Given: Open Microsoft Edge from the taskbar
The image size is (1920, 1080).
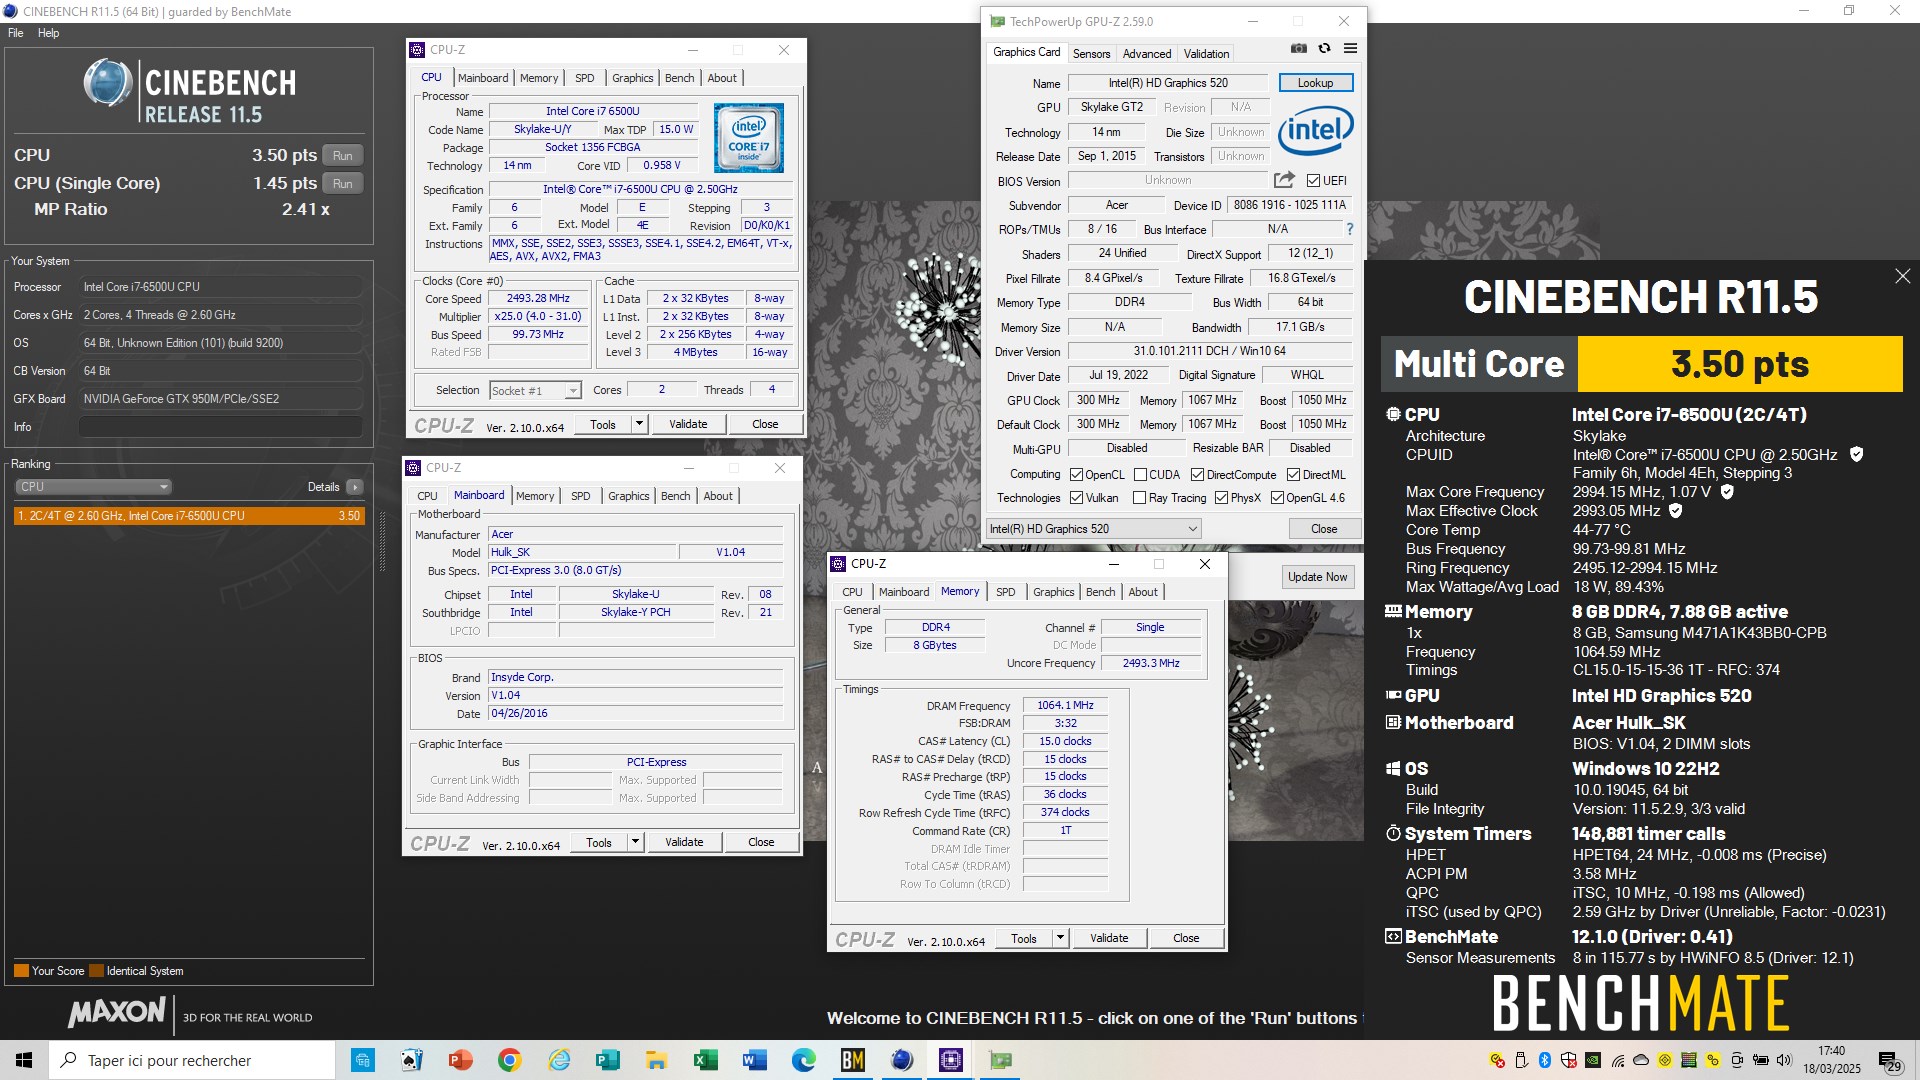Looking at the screenshot, I should pyautogui.click(x=803, y=1060).
